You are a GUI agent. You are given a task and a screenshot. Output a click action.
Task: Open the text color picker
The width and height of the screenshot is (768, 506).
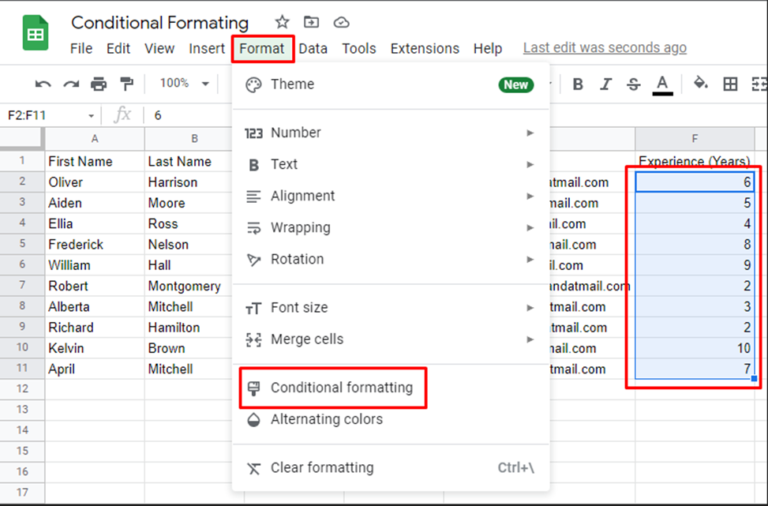tap(662, 85)
